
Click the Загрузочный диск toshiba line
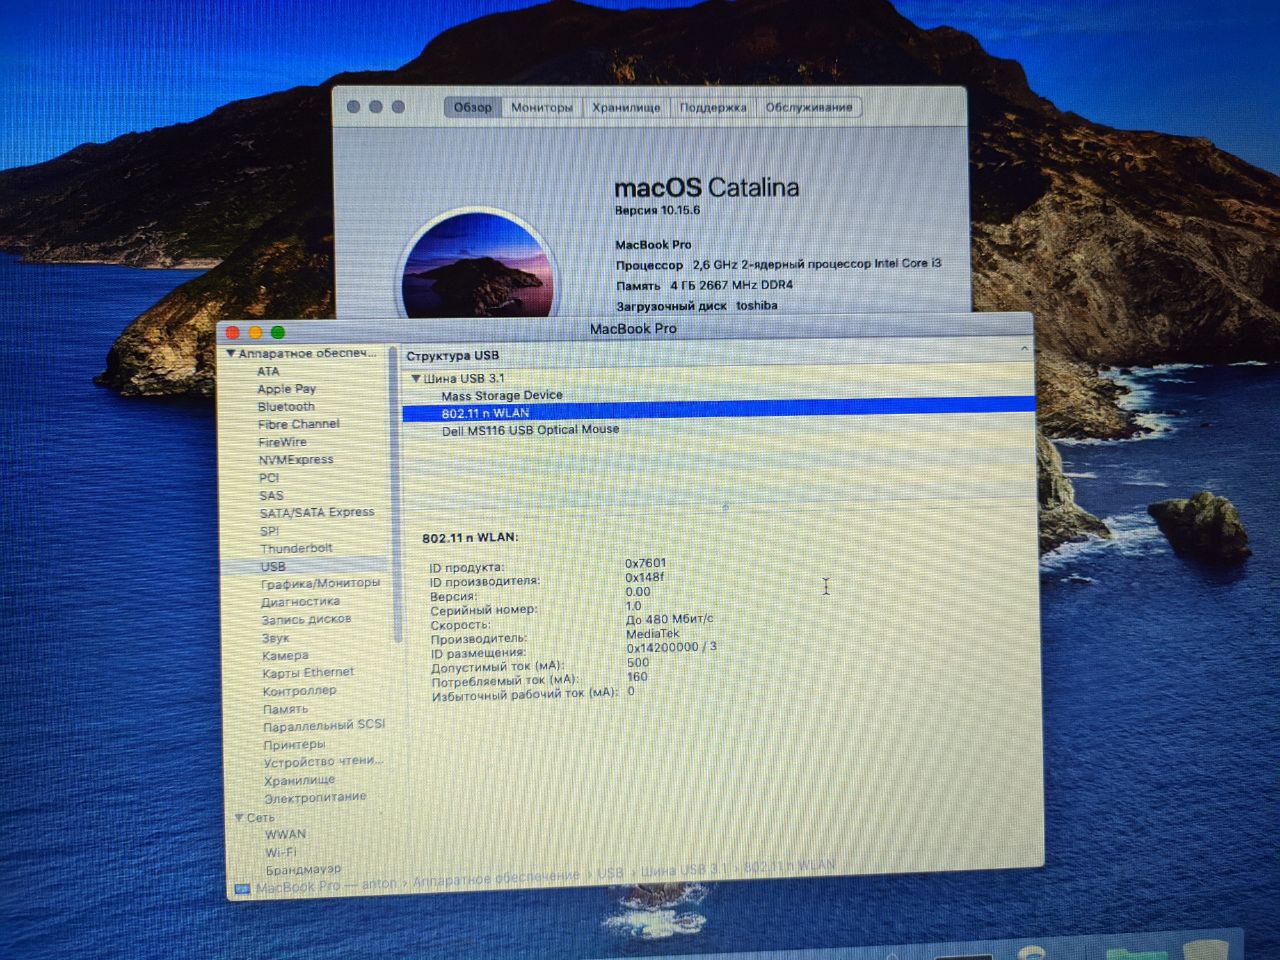[x=696, y=306]
